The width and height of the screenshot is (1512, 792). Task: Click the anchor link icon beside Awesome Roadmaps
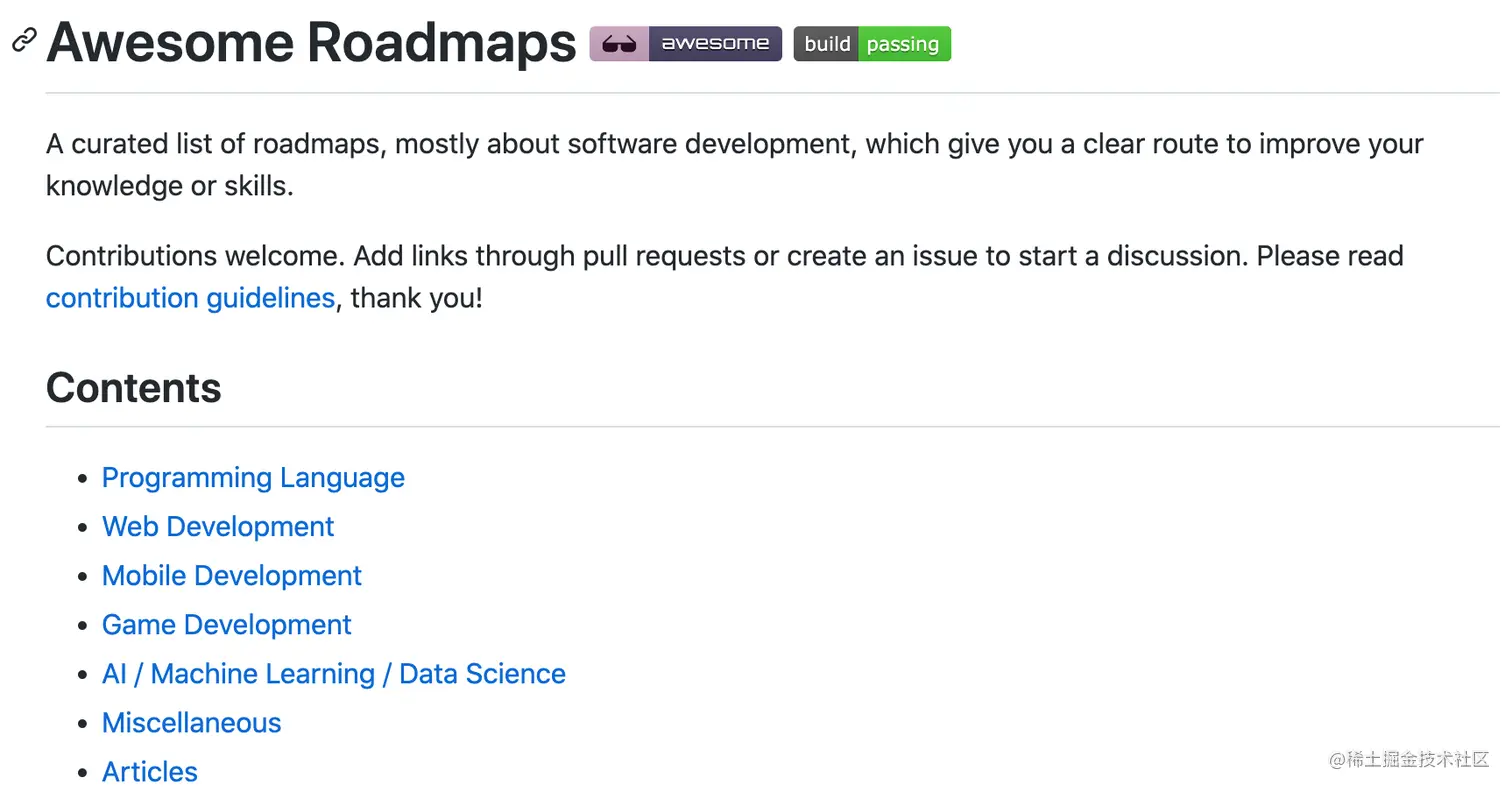coord(23,40)
